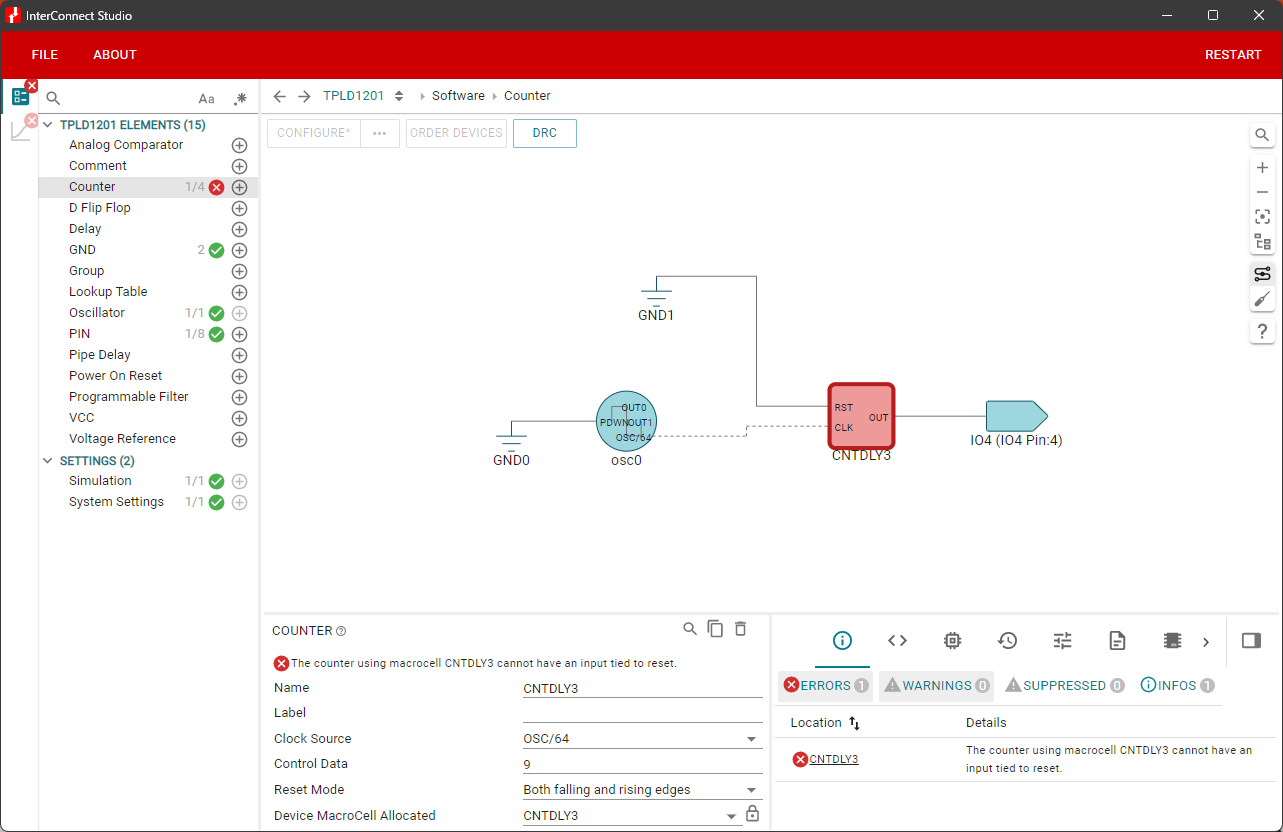The height and width of the screenshot is (832, 1283).
Task: Click the search magnifier in elements panel
Action: click(x=54, y=98)
